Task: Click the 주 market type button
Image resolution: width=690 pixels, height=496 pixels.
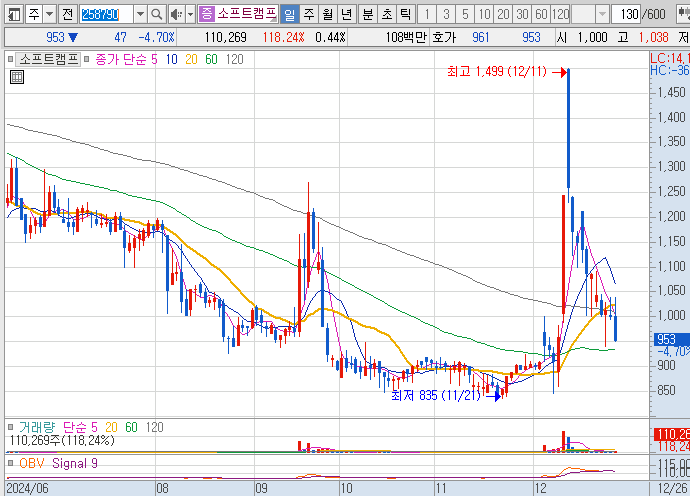Action: point(34,15)
